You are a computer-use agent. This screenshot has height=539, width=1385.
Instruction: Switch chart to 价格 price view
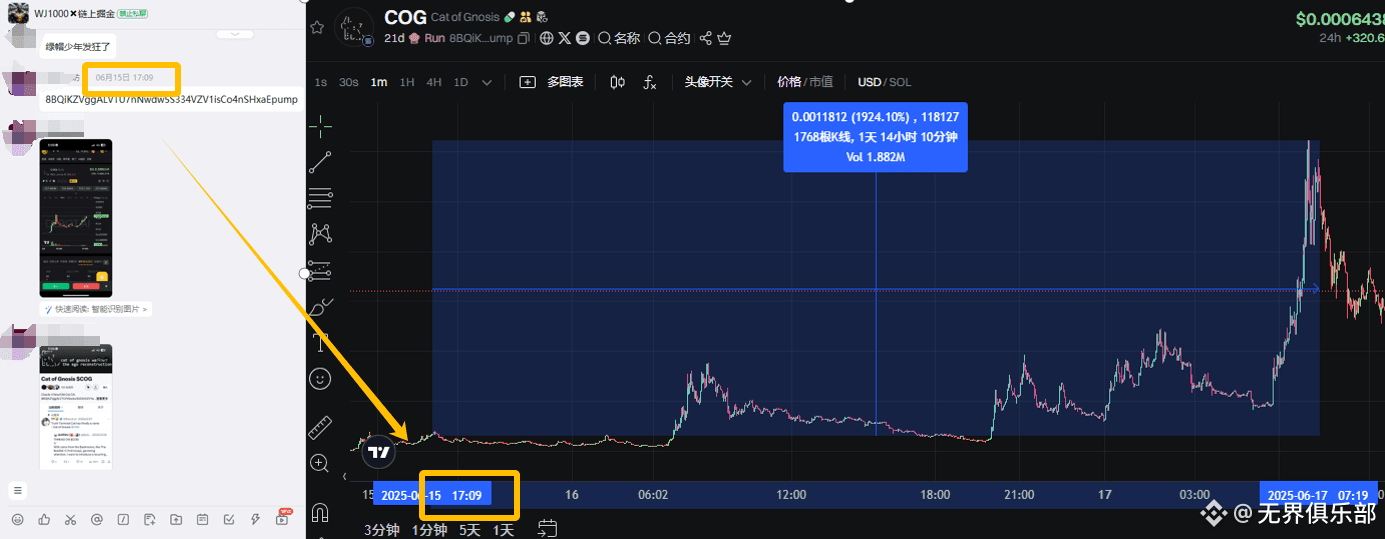click(789, 82)
